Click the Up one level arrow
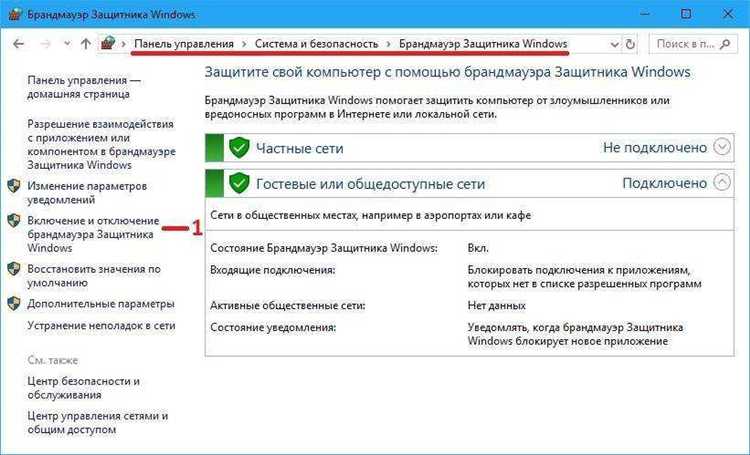The width and height of the screenshot is (750, 455). click(x=86, y=44)
